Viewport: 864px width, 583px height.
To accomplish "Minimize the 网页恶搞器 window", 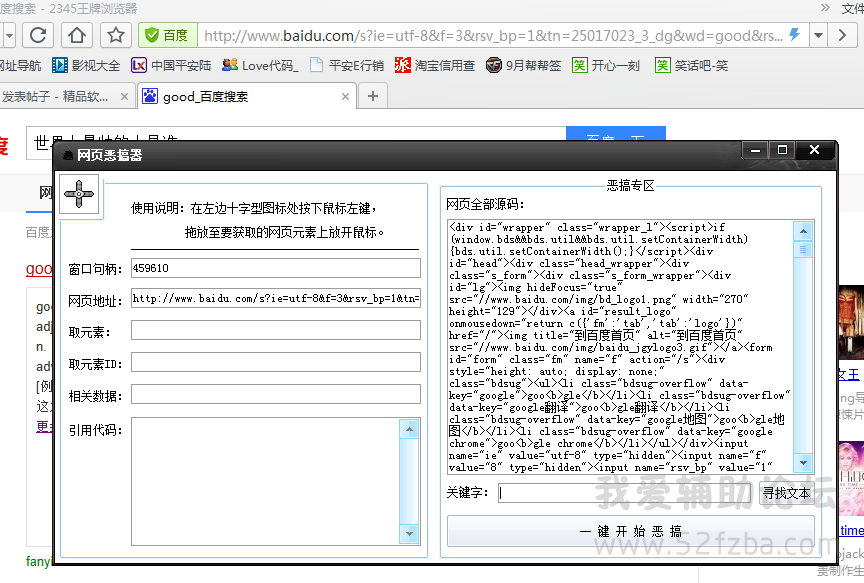I will click(755, 149).
